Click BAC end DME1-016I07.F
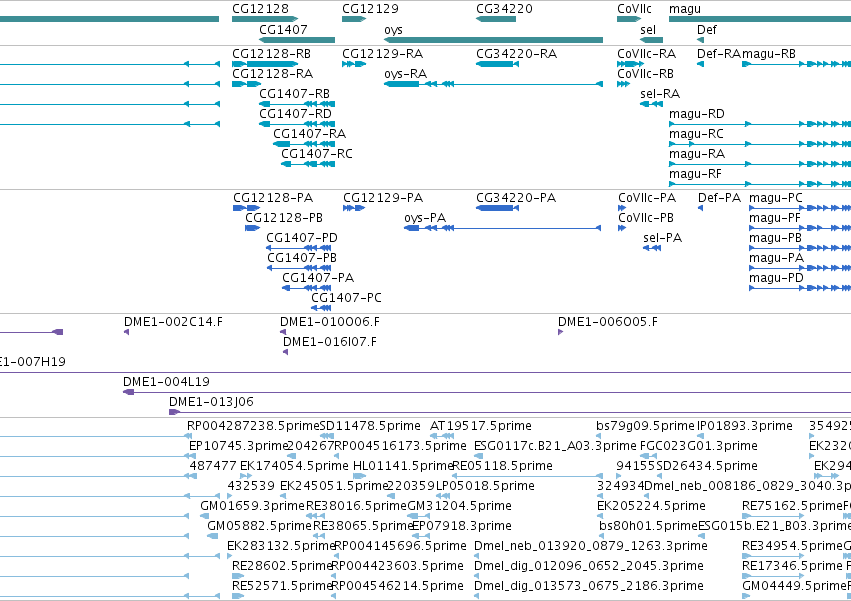Image resolution: width=851 pixels, height=601 pixels. [330, 342]
